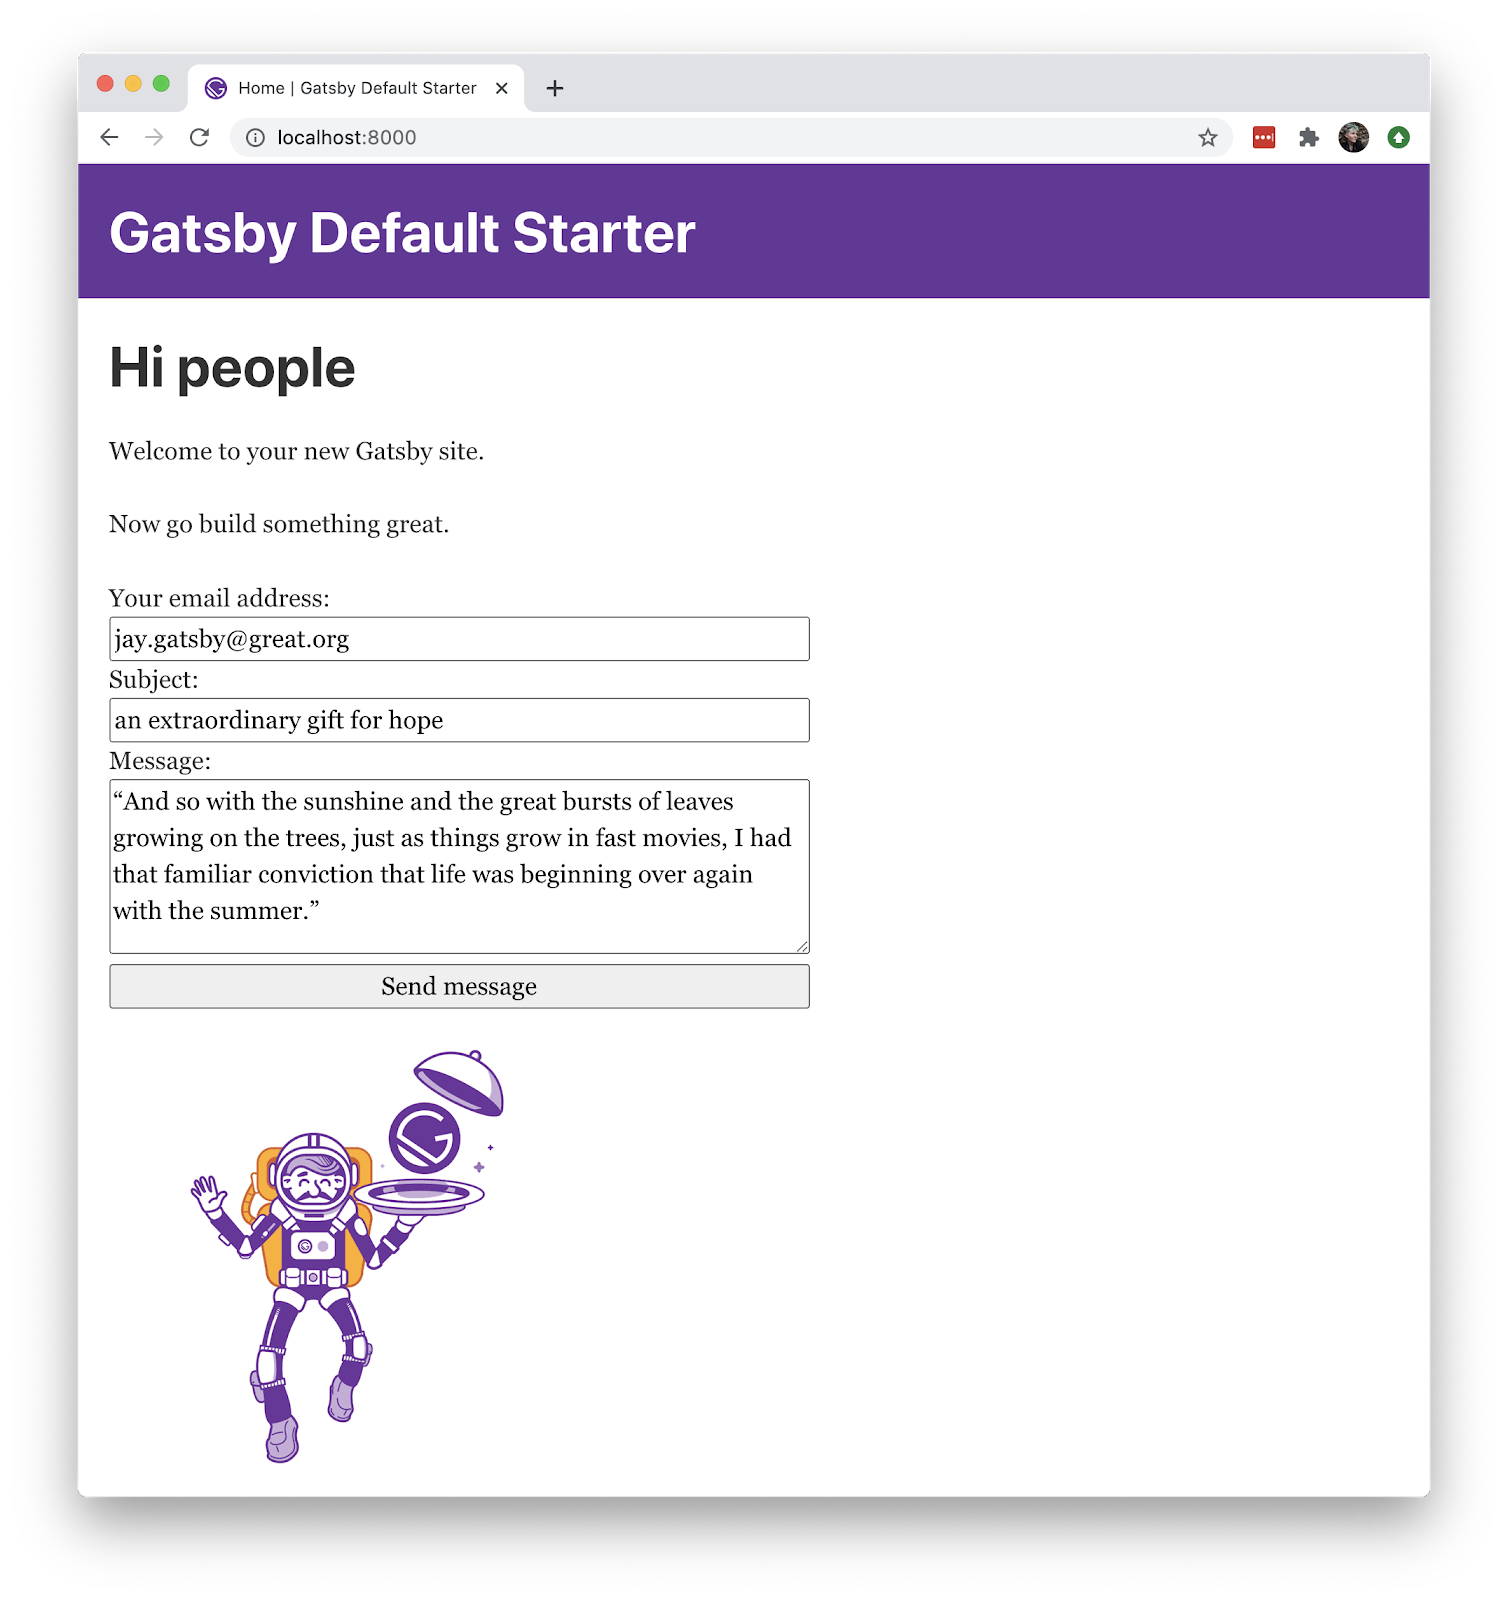Click 'Welcome to your new Gatsby site.' text
Screen dimensions: 1508x1600
coord(296,452)
